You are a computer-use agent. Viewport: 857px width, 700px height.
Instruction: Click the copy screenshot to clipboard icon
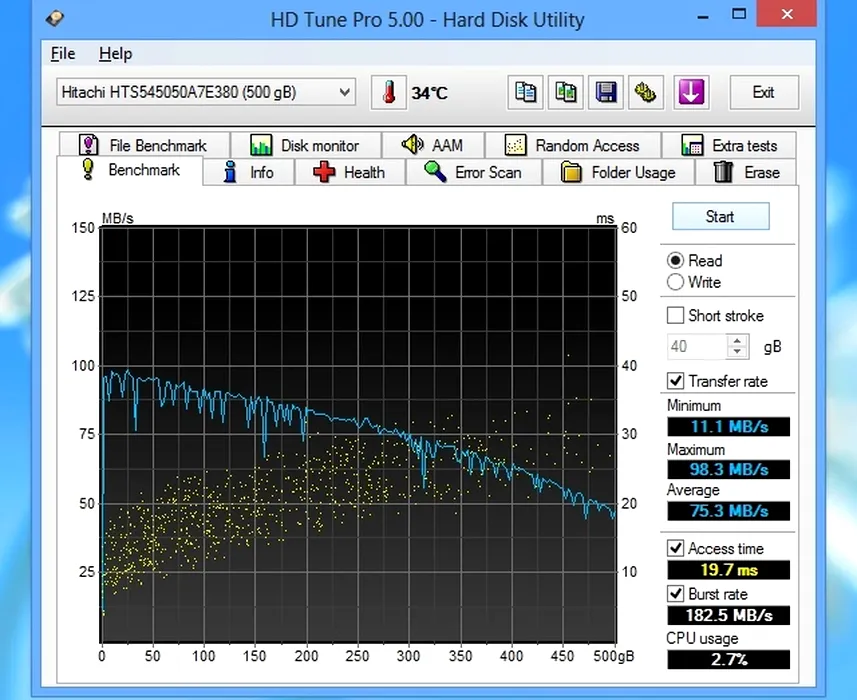pos(566,93)
